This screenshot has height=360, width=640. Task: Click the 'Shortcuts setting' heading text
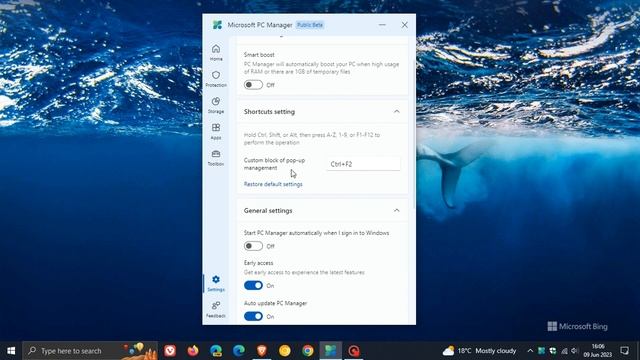(x=269, y=111)
